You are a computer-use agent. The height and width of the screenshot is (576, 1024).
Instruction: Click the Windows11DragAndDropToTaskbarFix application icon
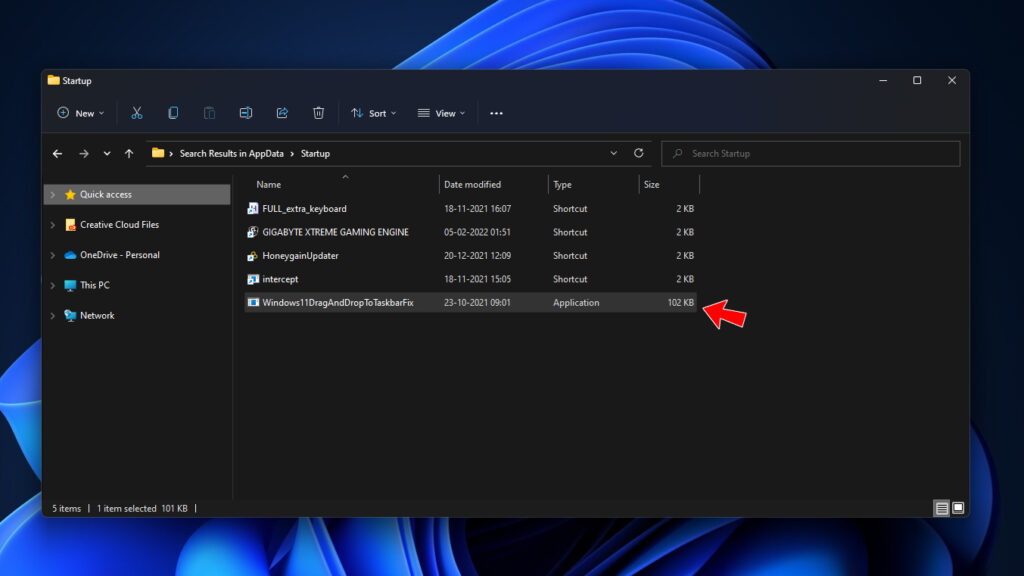tap(253, 302)
